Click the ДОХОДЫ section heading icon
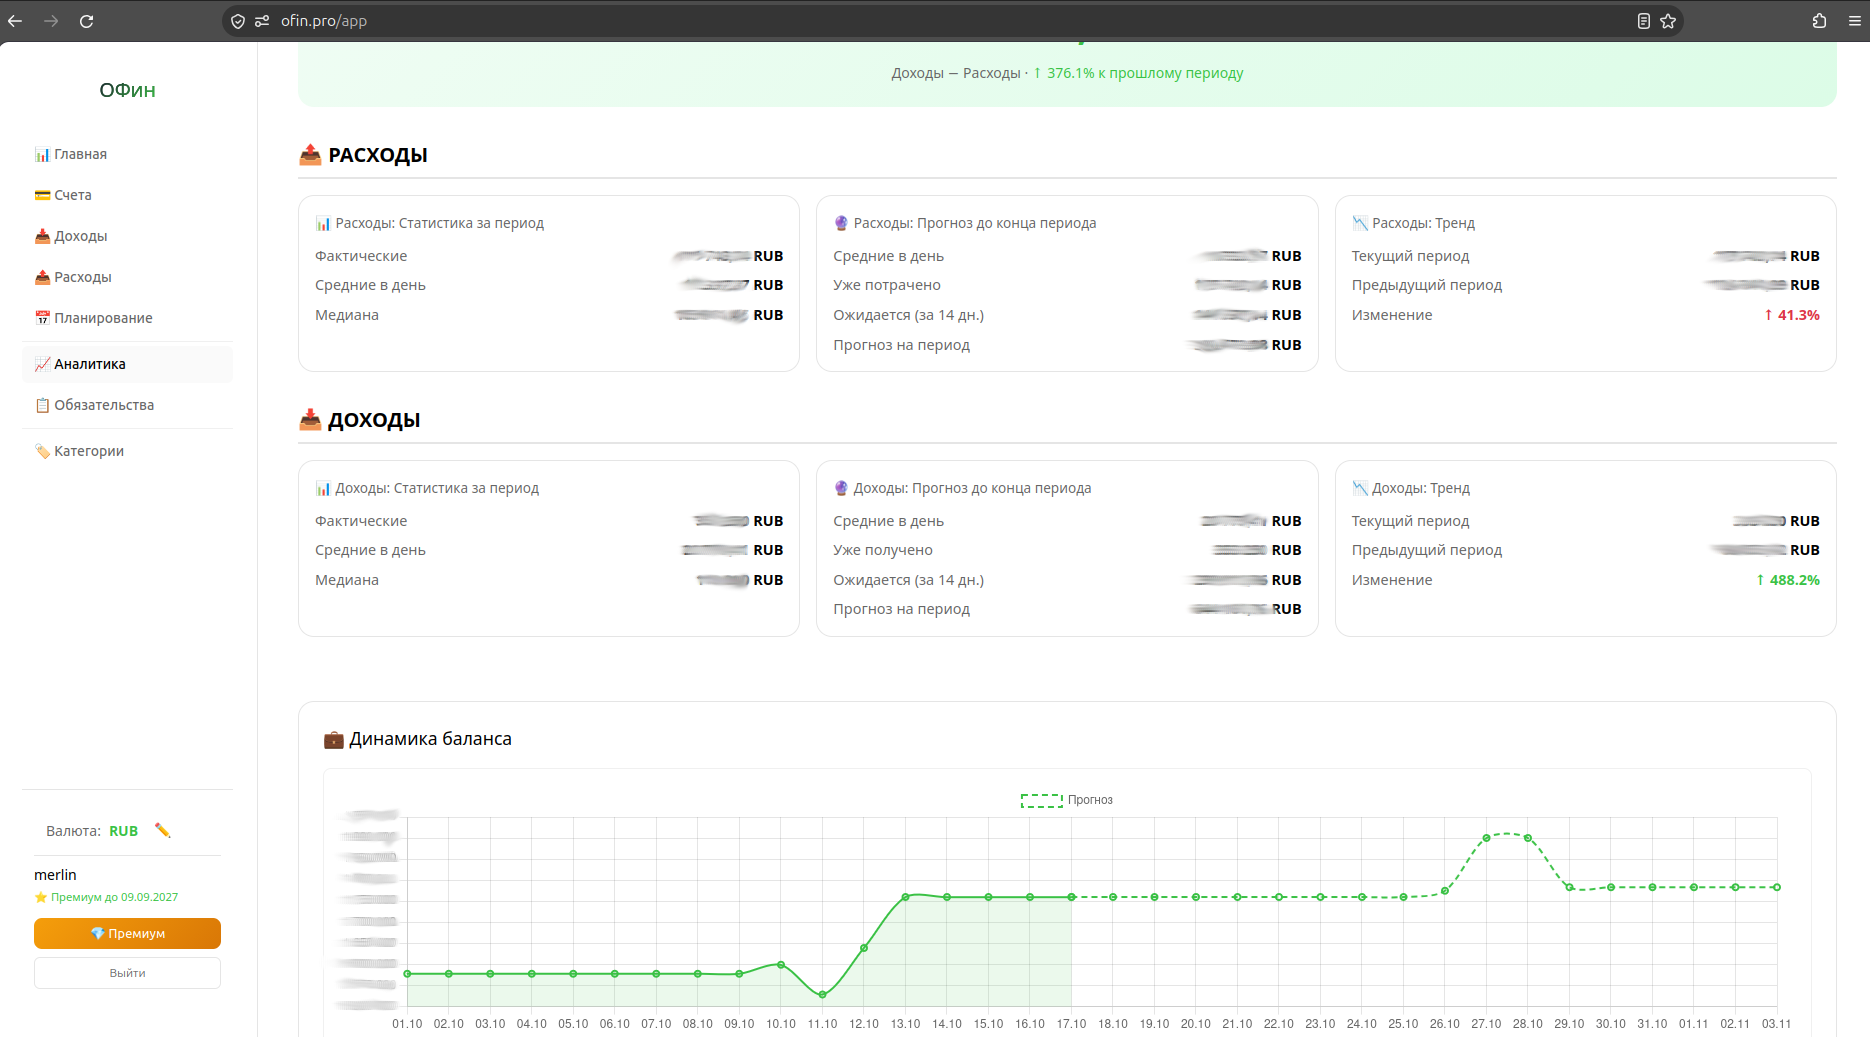Viewport: 1870px width, 1037px height. (x=310, y=420)
